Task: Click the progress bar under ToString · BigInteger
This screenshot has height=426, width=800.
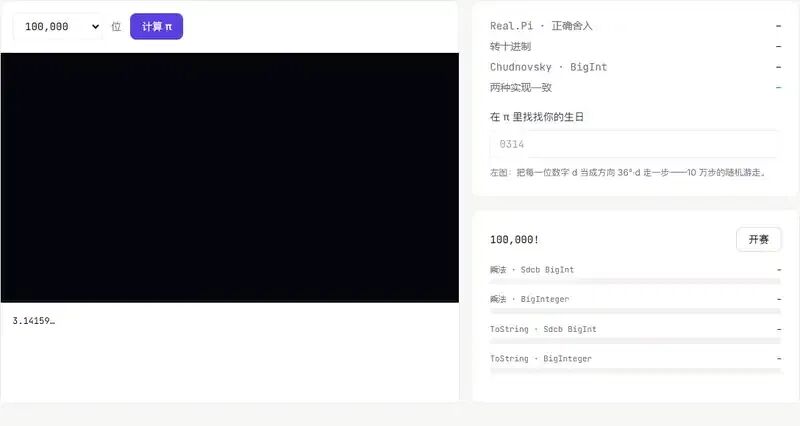Action: click(635, 370)
